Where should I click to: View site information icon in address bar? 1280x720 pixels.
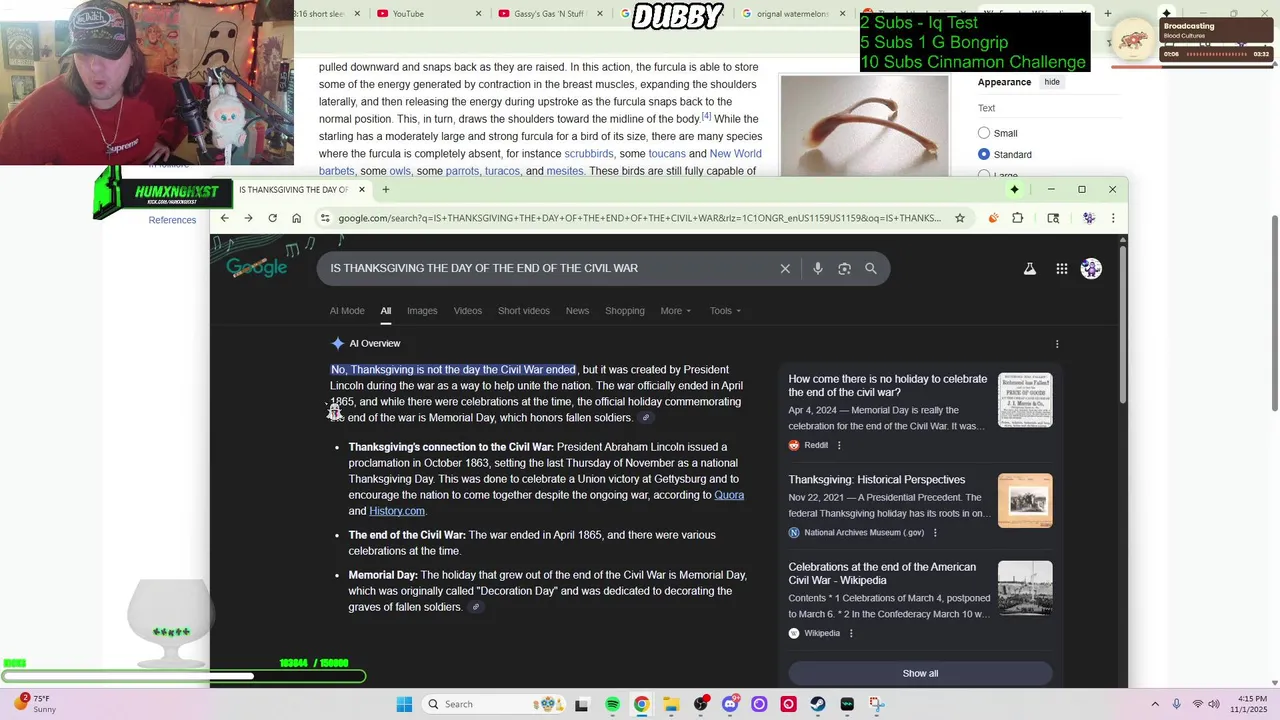(x=325, y=218)
